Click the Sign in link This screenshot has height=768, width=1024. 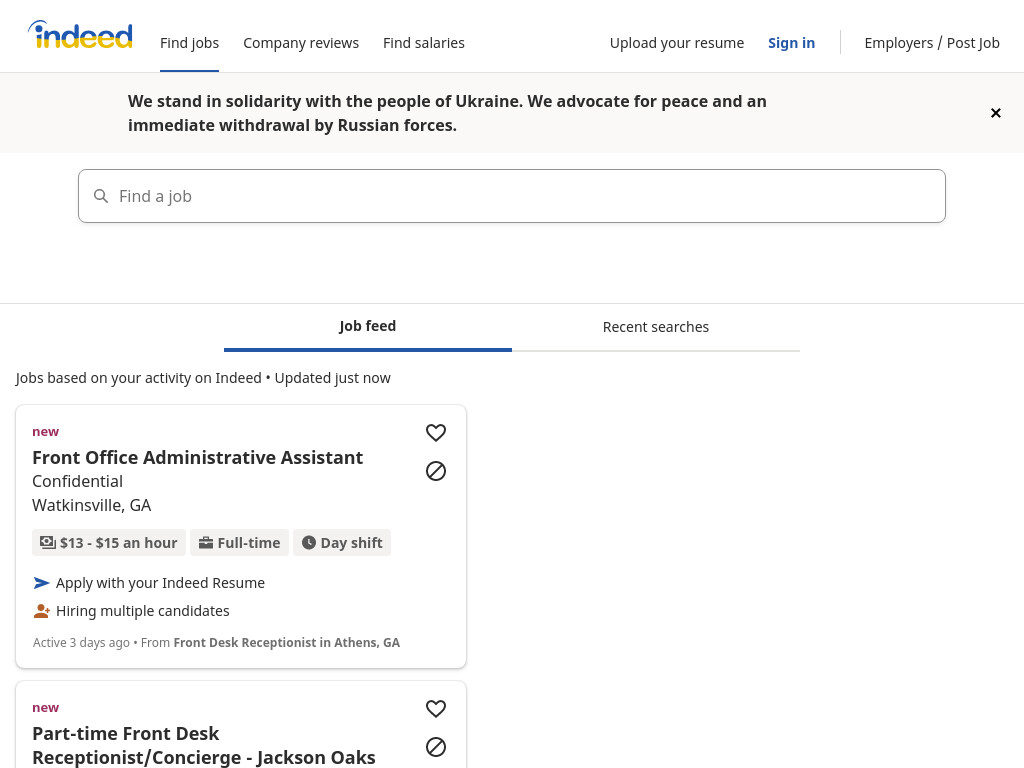click(x=792, y=43)
